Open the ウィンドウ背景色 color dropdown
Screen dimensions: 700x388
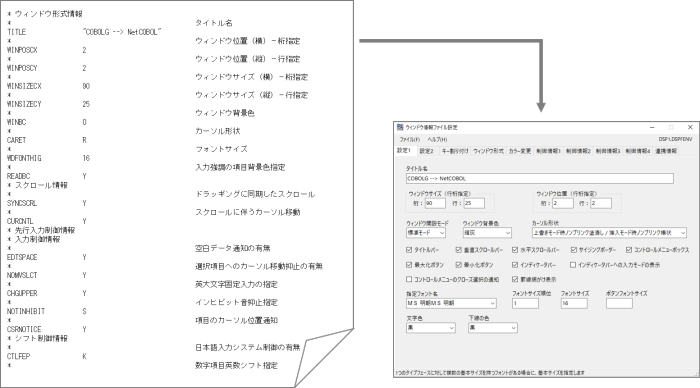[x=487, y=233]
